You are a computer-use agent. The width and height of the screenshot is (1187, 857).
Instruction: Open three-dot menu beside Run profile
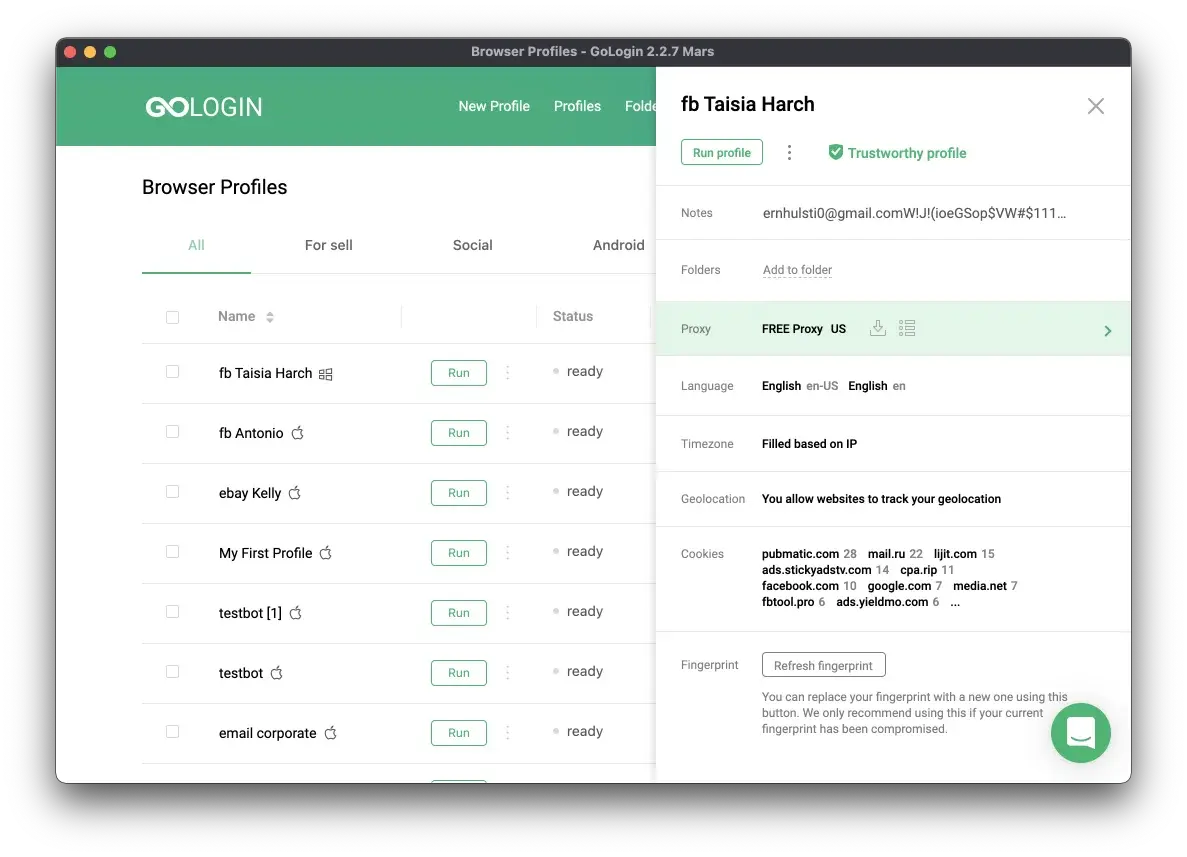(789, 153)
